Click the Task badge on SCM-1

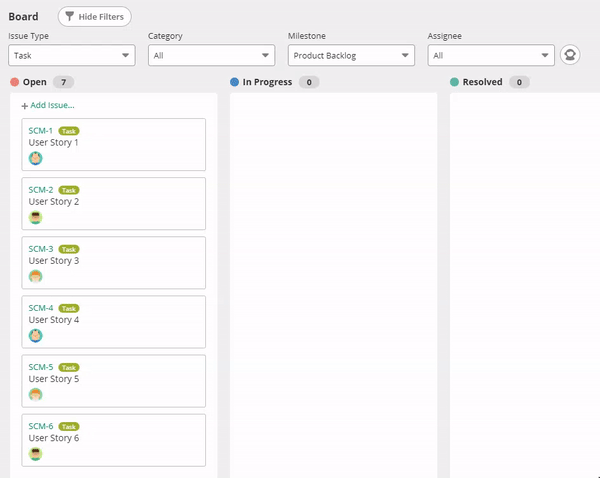click(69, 131)
